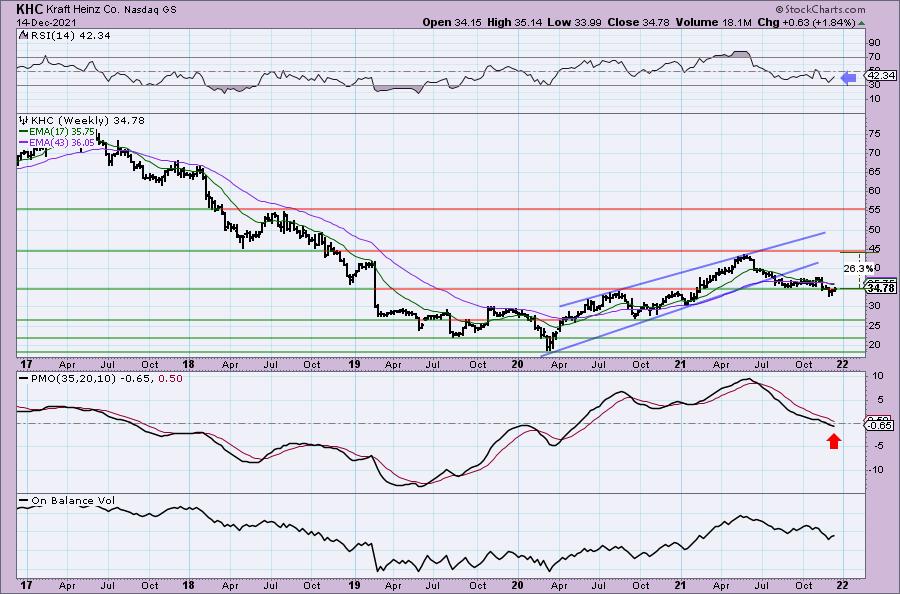Click the -5 level on the PMO axis

[878, 446]
